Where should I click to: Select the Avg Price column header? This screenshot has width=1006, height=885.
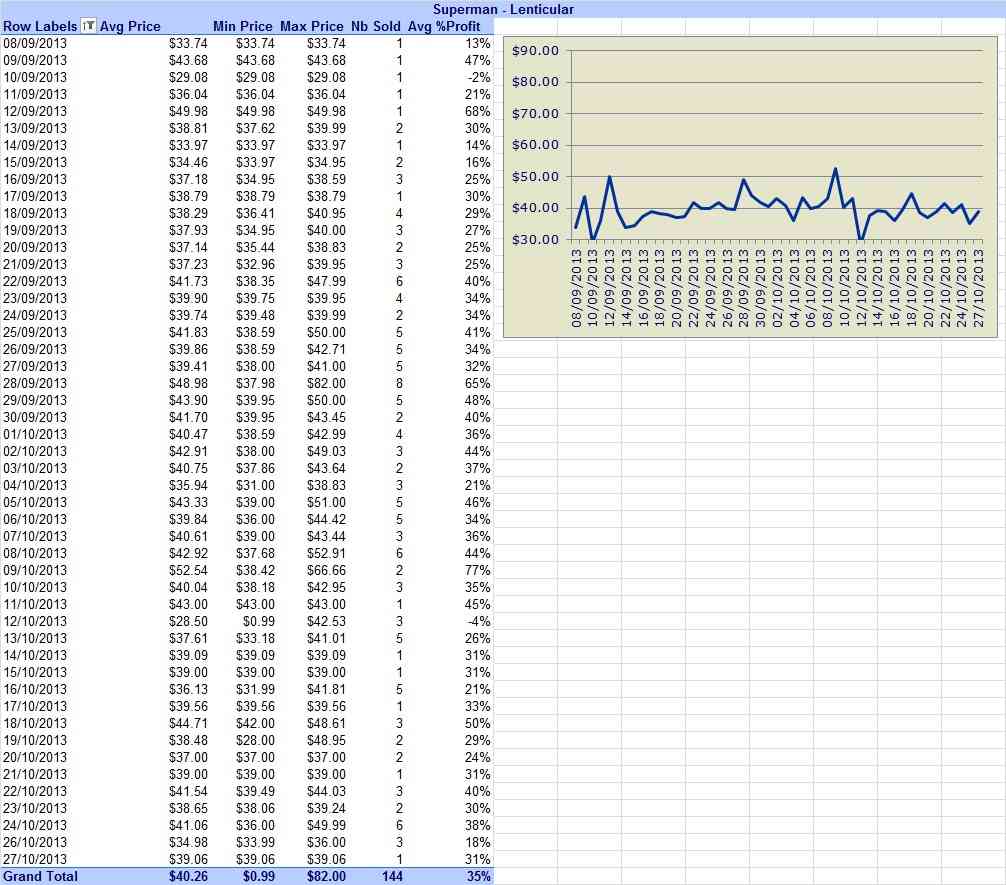click(130, 26)
